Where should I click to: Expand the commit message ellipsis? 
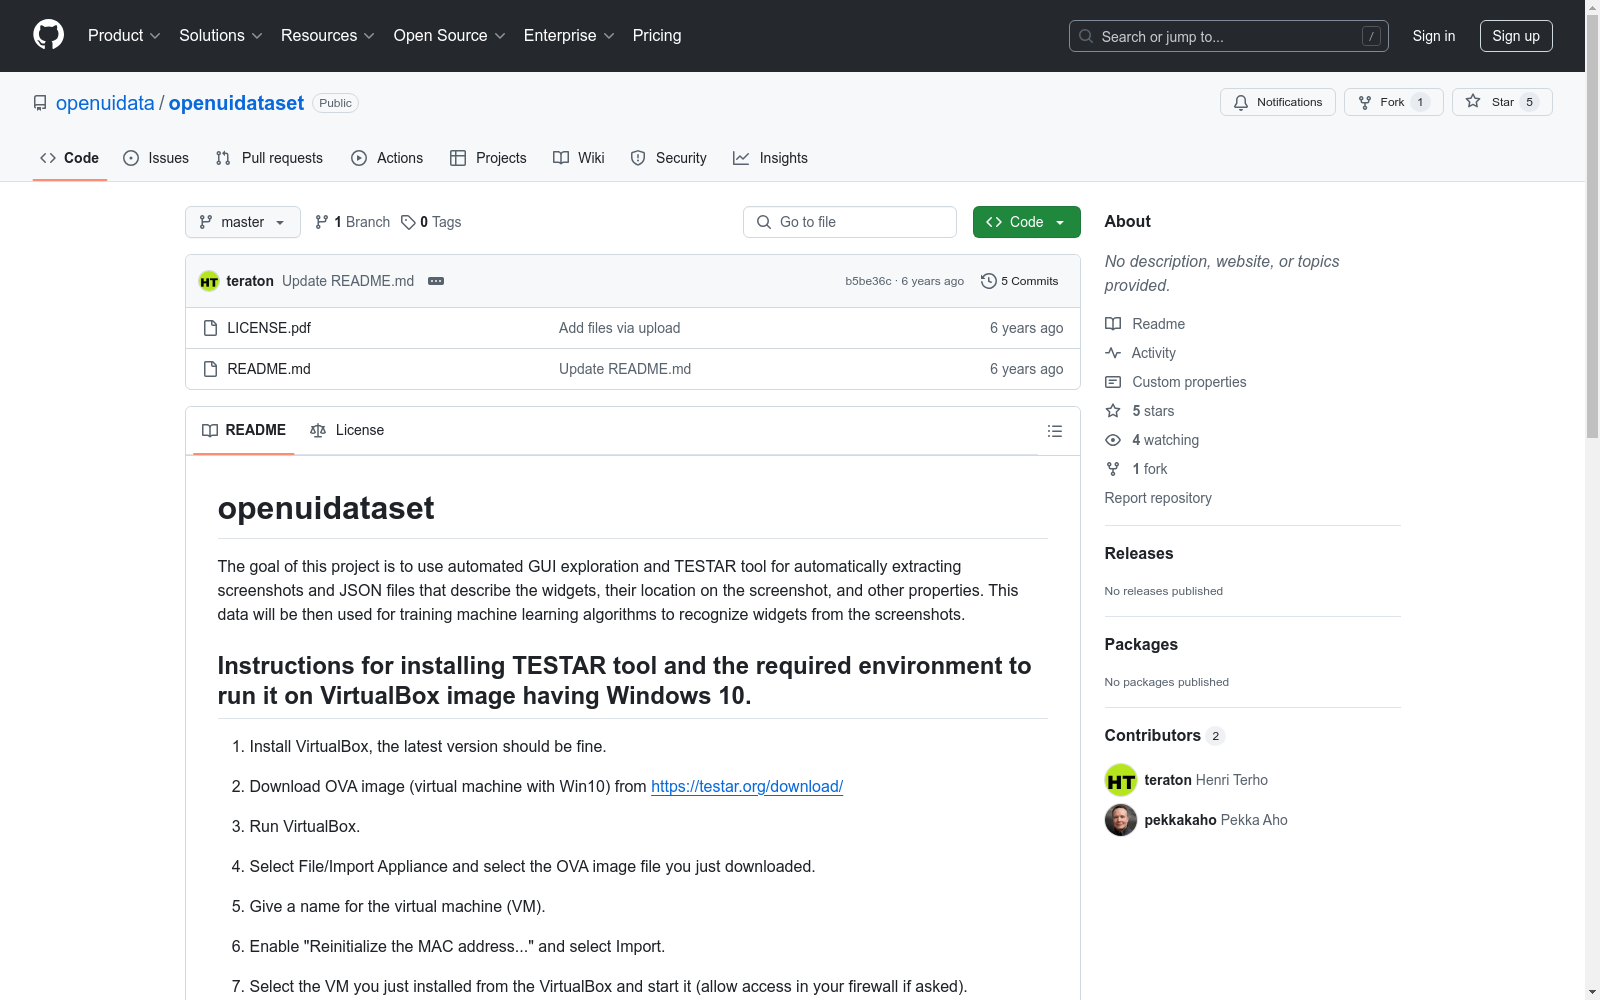436,281
